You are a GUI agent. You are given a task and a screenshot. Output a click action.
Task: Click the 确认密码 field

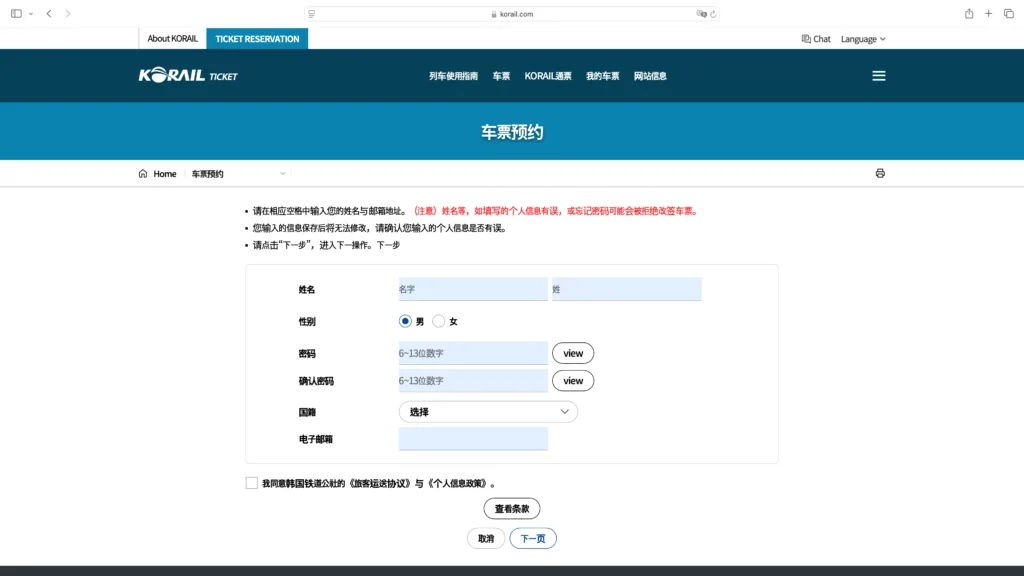(473, 380)
